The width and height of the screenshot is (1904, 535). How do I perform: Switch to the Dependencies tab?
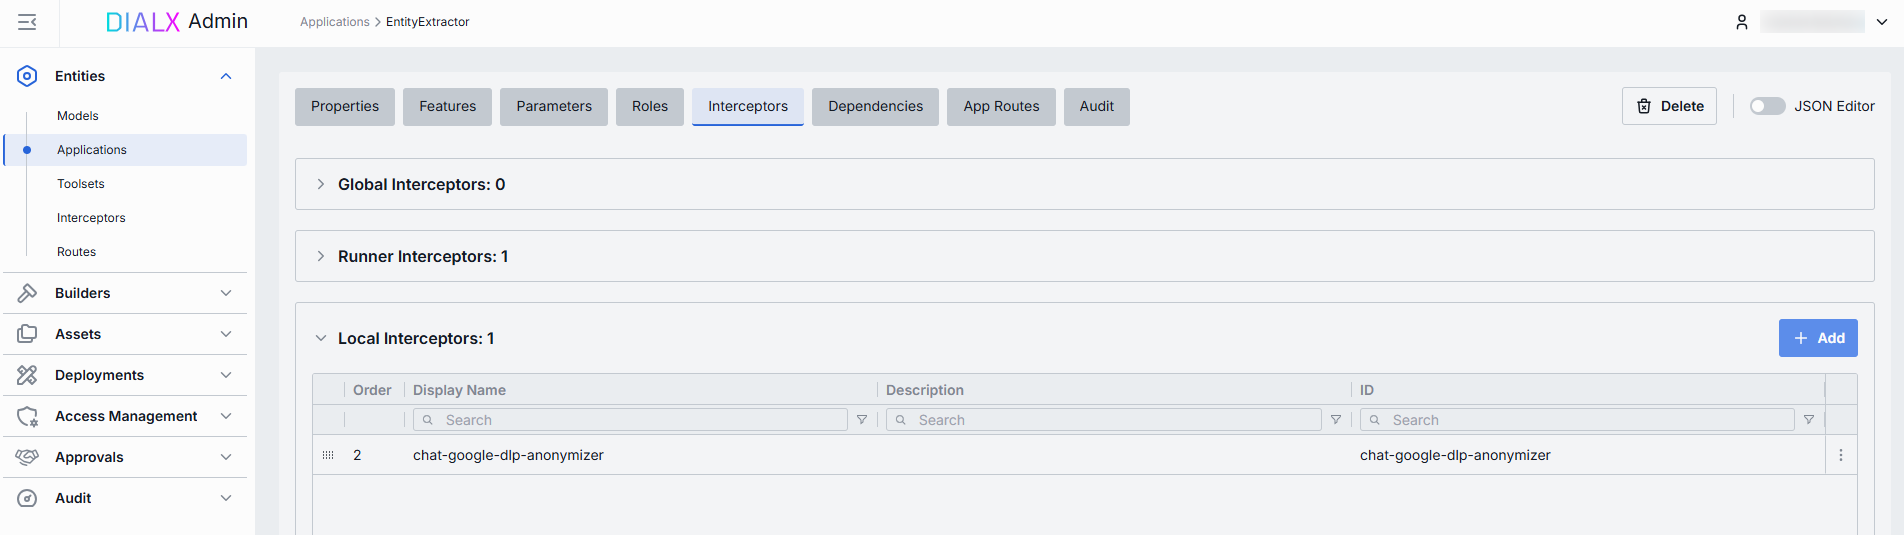click(875, 106)
